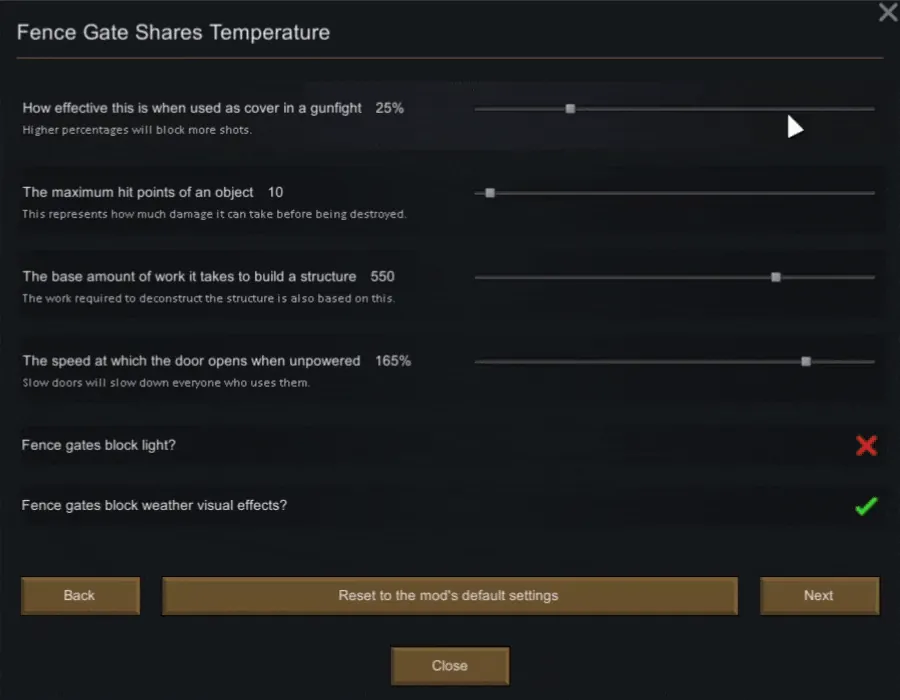Click the 25% cover effectiveness value

pyautogui.click(x=390, y=108)
